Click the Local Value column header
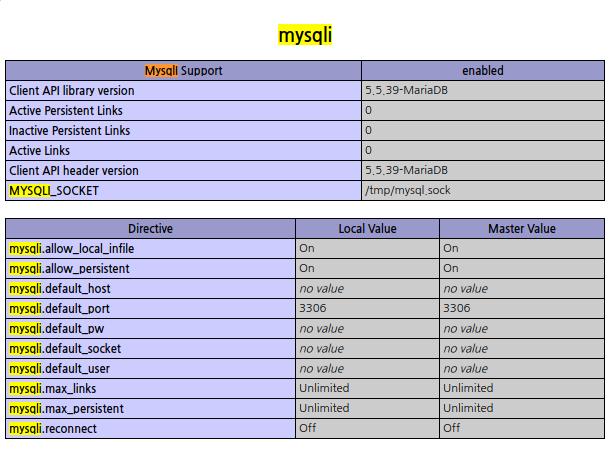 coord(367,228)
